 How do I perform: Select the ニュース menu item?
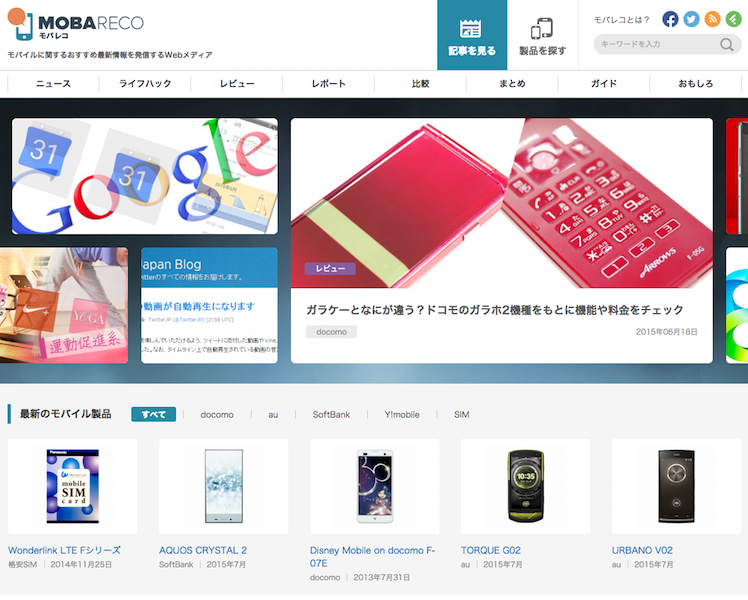coord(53,83)
